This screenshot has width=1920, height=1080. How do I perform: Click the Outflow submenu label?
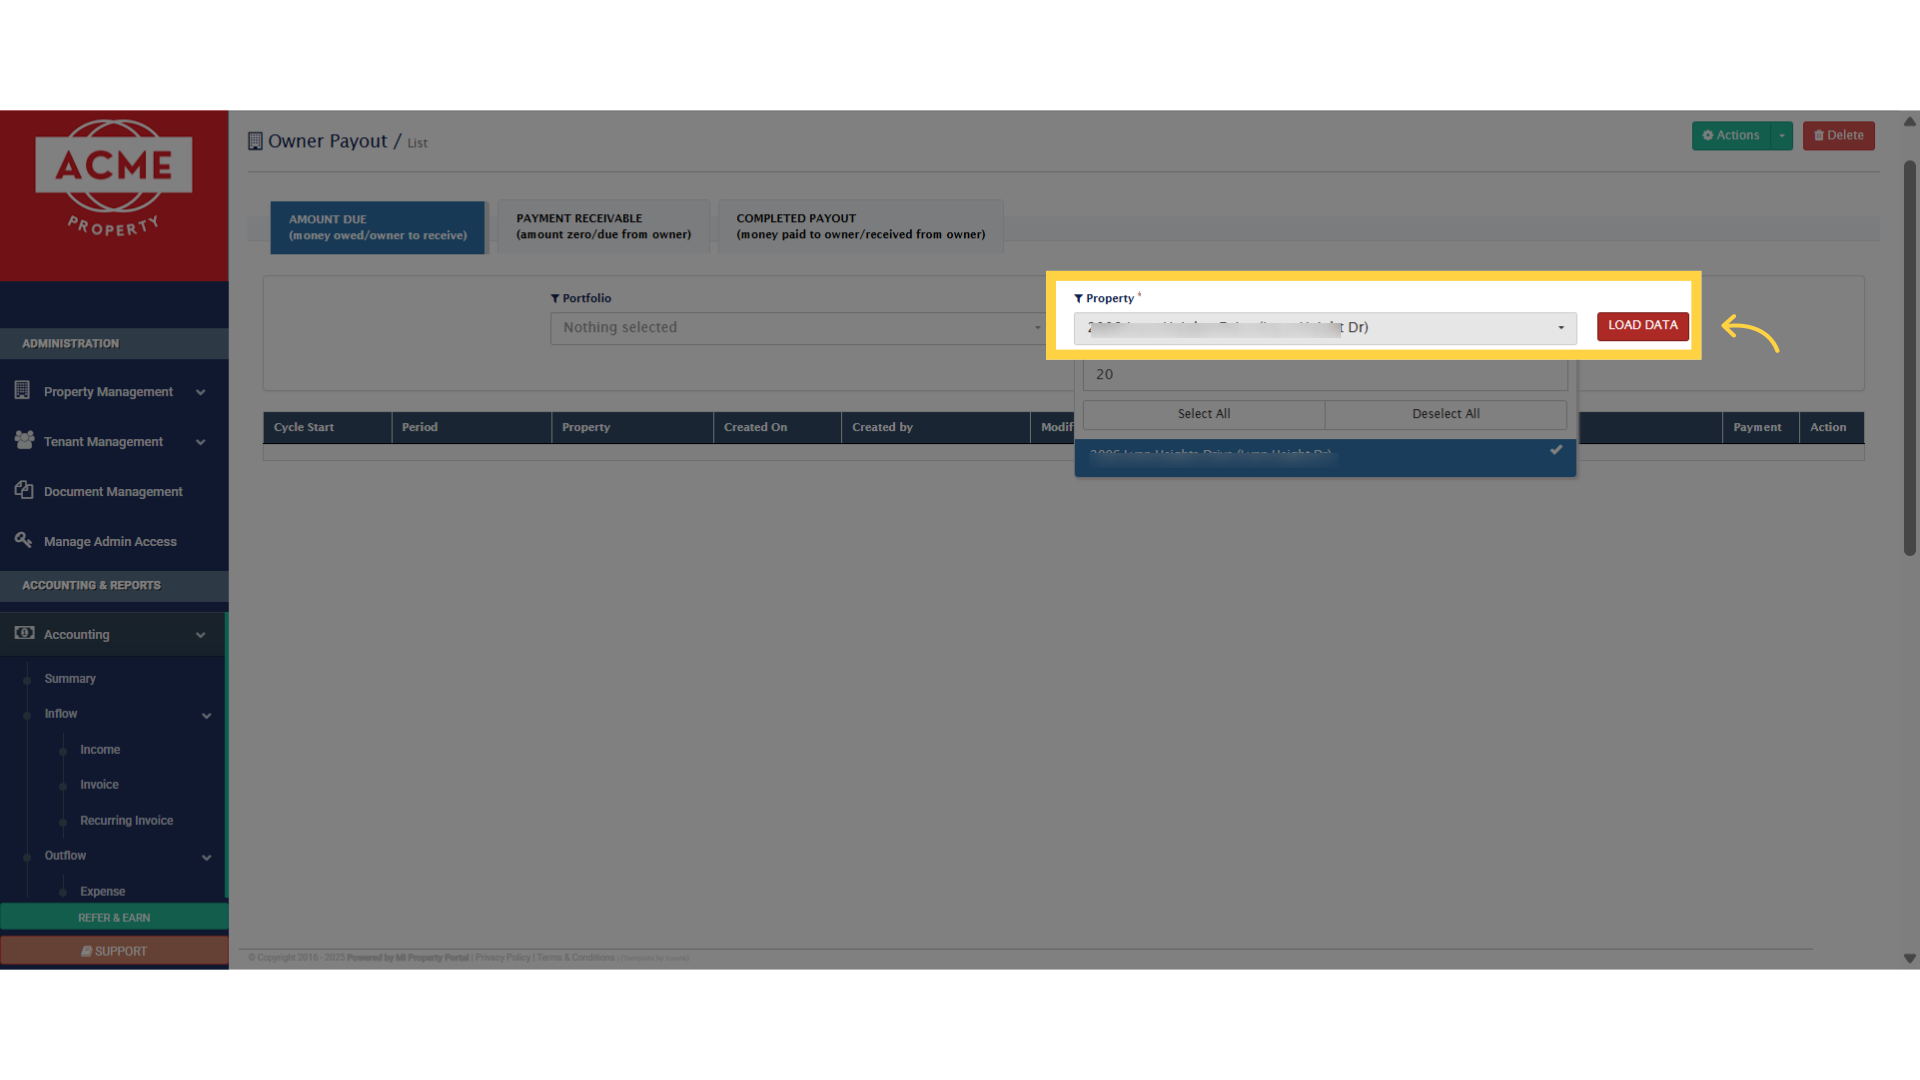click(x=65, y=856)
